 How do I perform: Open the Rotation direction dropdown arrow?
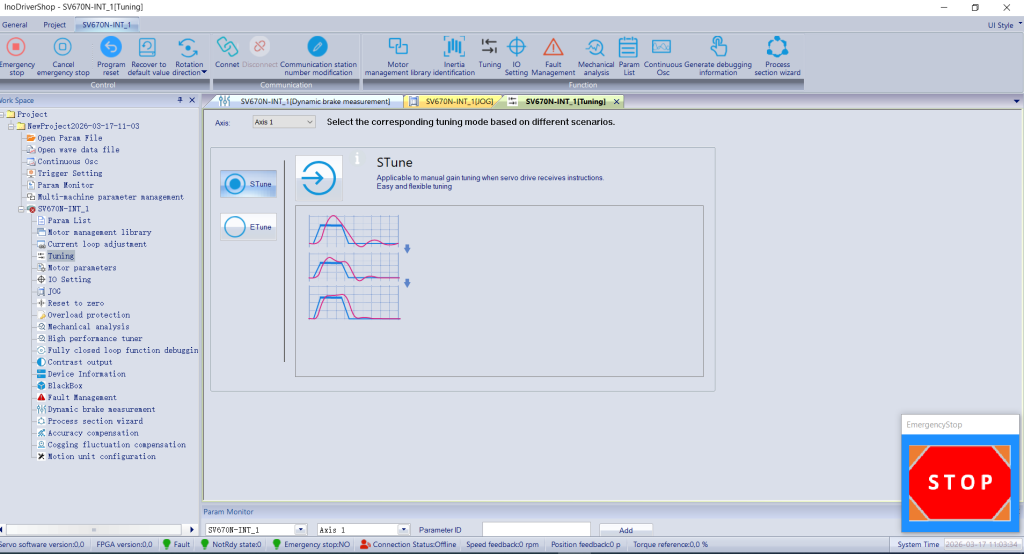click(x=204, y=72)
